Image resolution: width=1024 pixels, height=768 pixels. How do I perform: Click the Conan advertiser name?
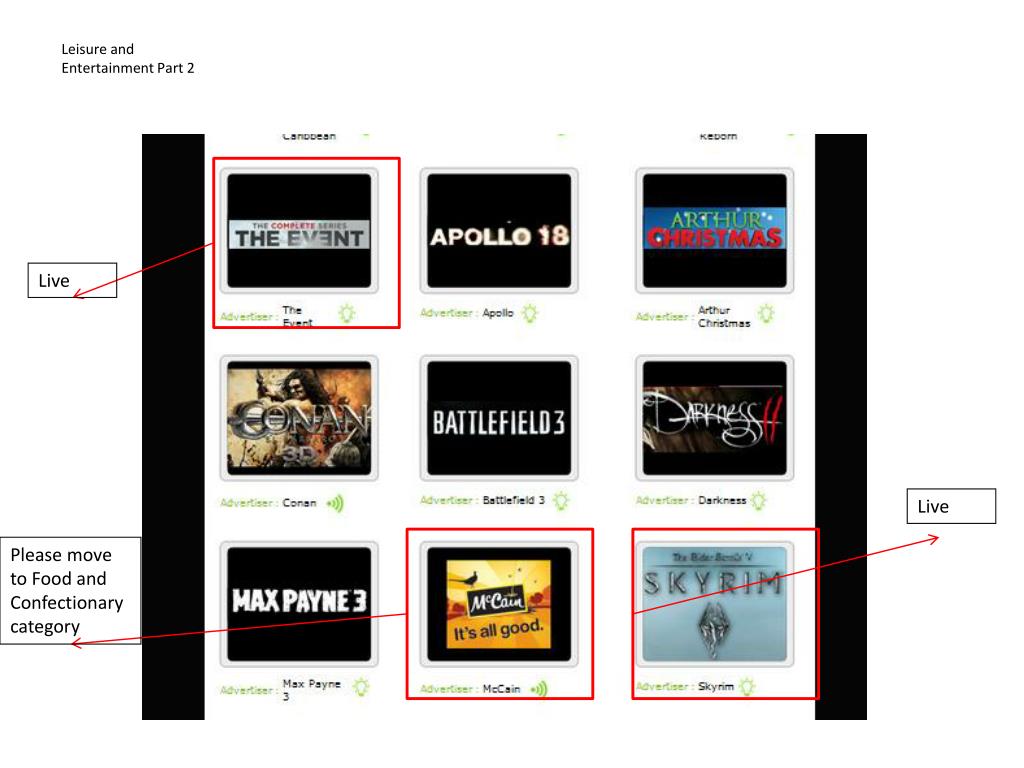click(x=299, y=503)
